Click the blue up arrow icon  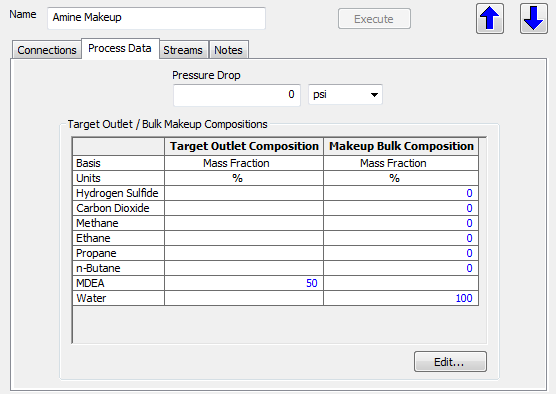click(x=490, y=19)
